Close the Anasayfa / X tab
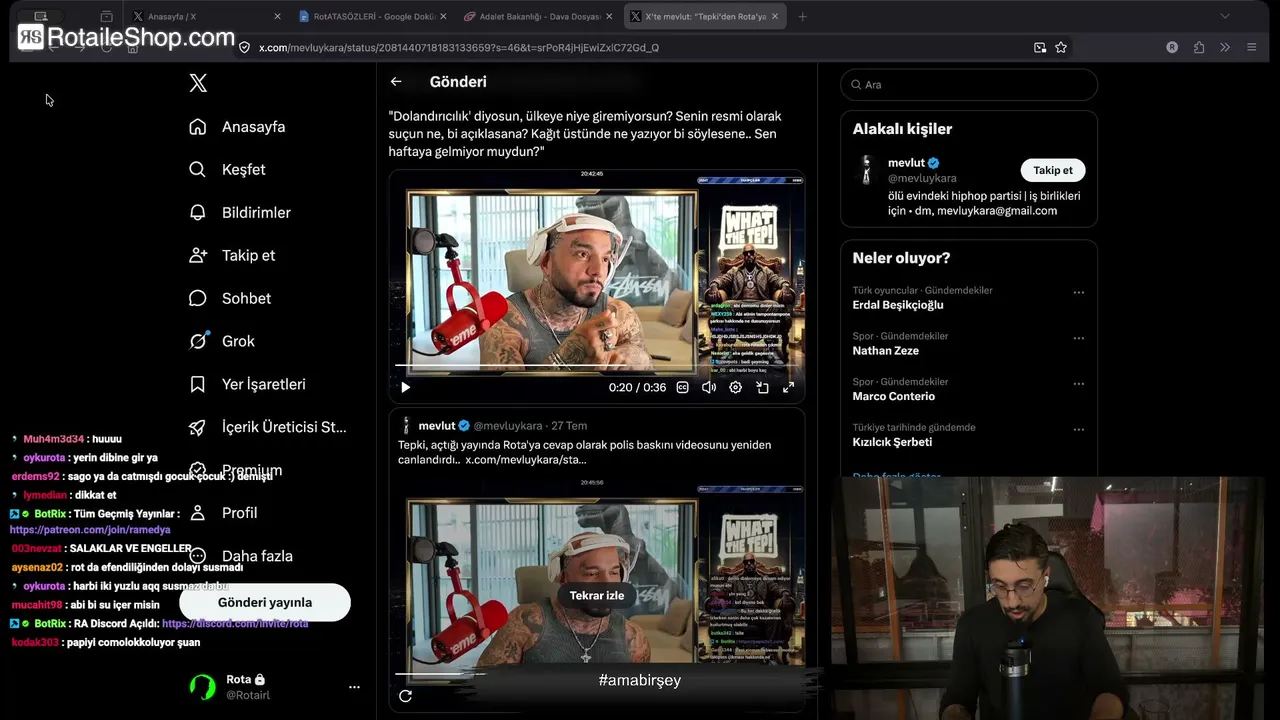1280x720 pixels. pyautogui.click(x=277, y=17)
